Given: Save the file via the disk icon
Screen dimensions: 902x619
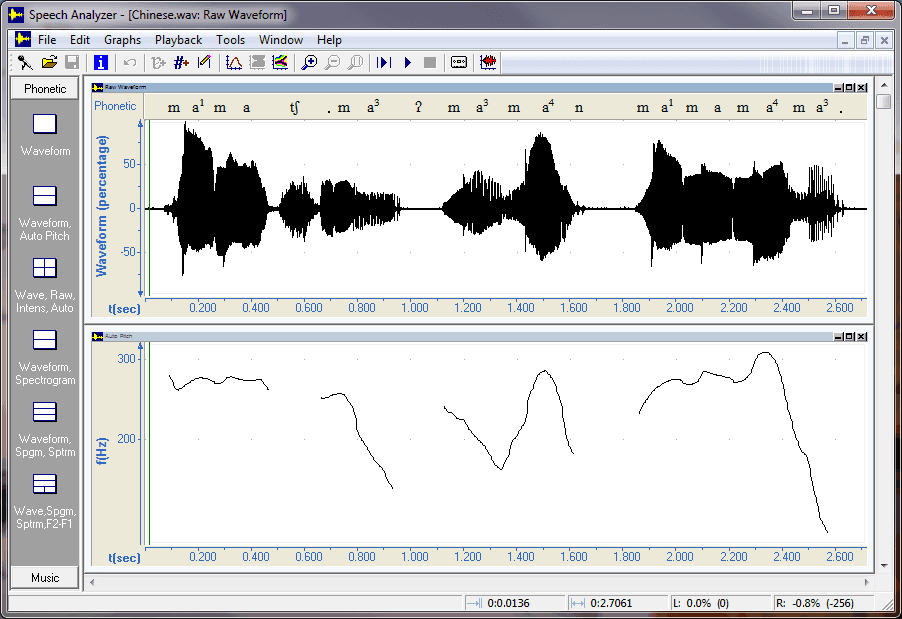Looking at the screenshot, I should pos(70,62).
